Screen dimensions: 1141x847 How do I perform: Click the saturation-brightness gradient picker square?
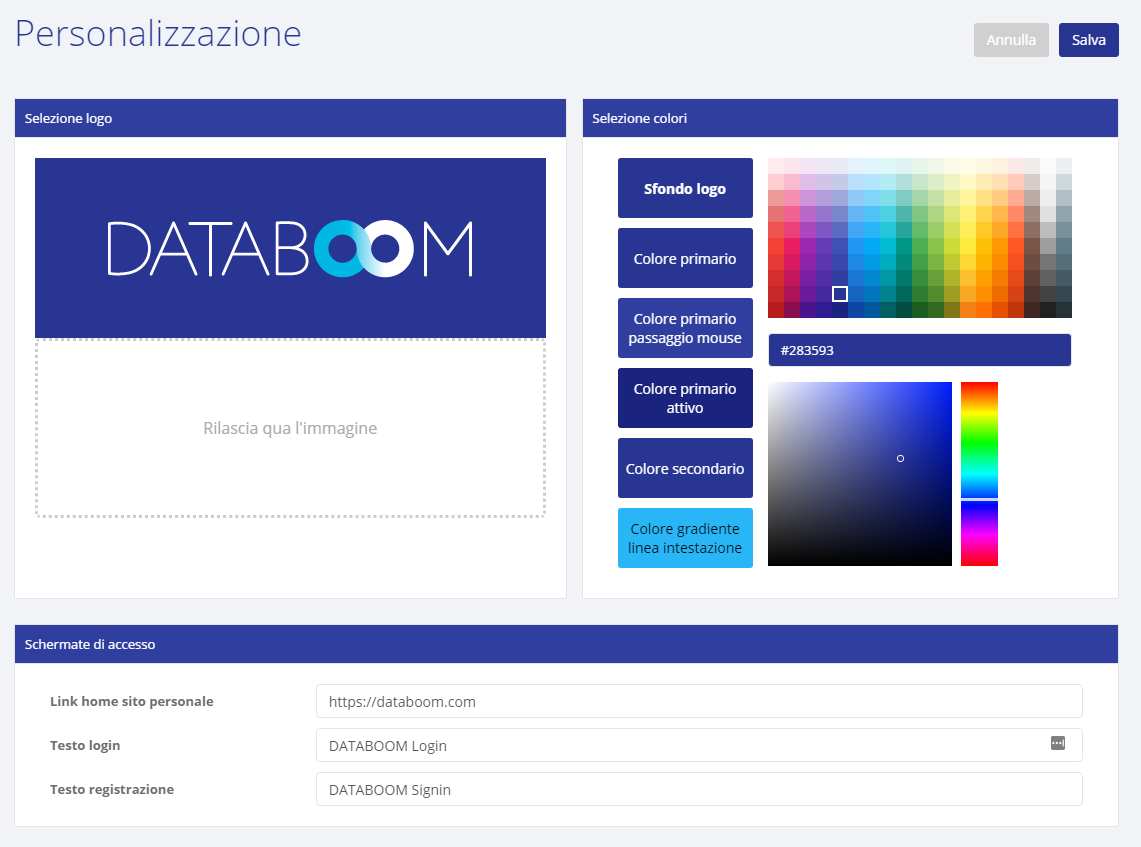click(x=859, y=474)
